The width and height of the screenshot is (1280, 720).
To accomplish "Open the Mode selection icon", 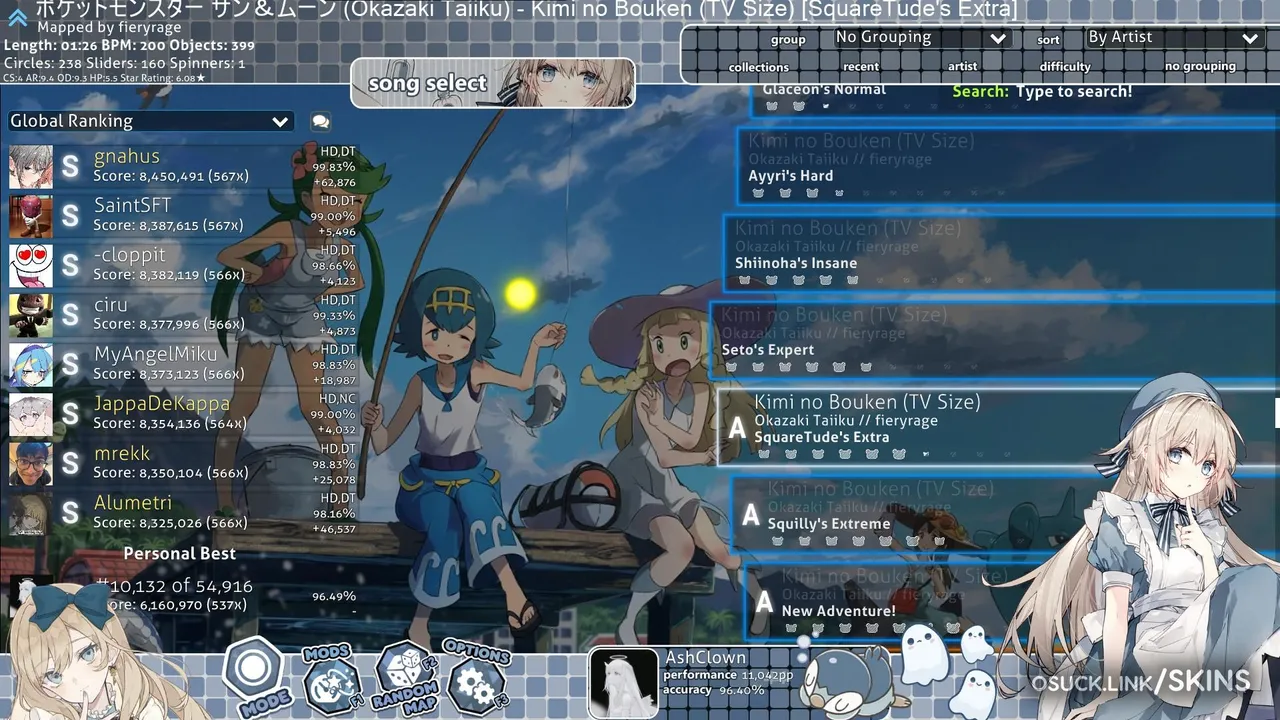I will (253, 675).
